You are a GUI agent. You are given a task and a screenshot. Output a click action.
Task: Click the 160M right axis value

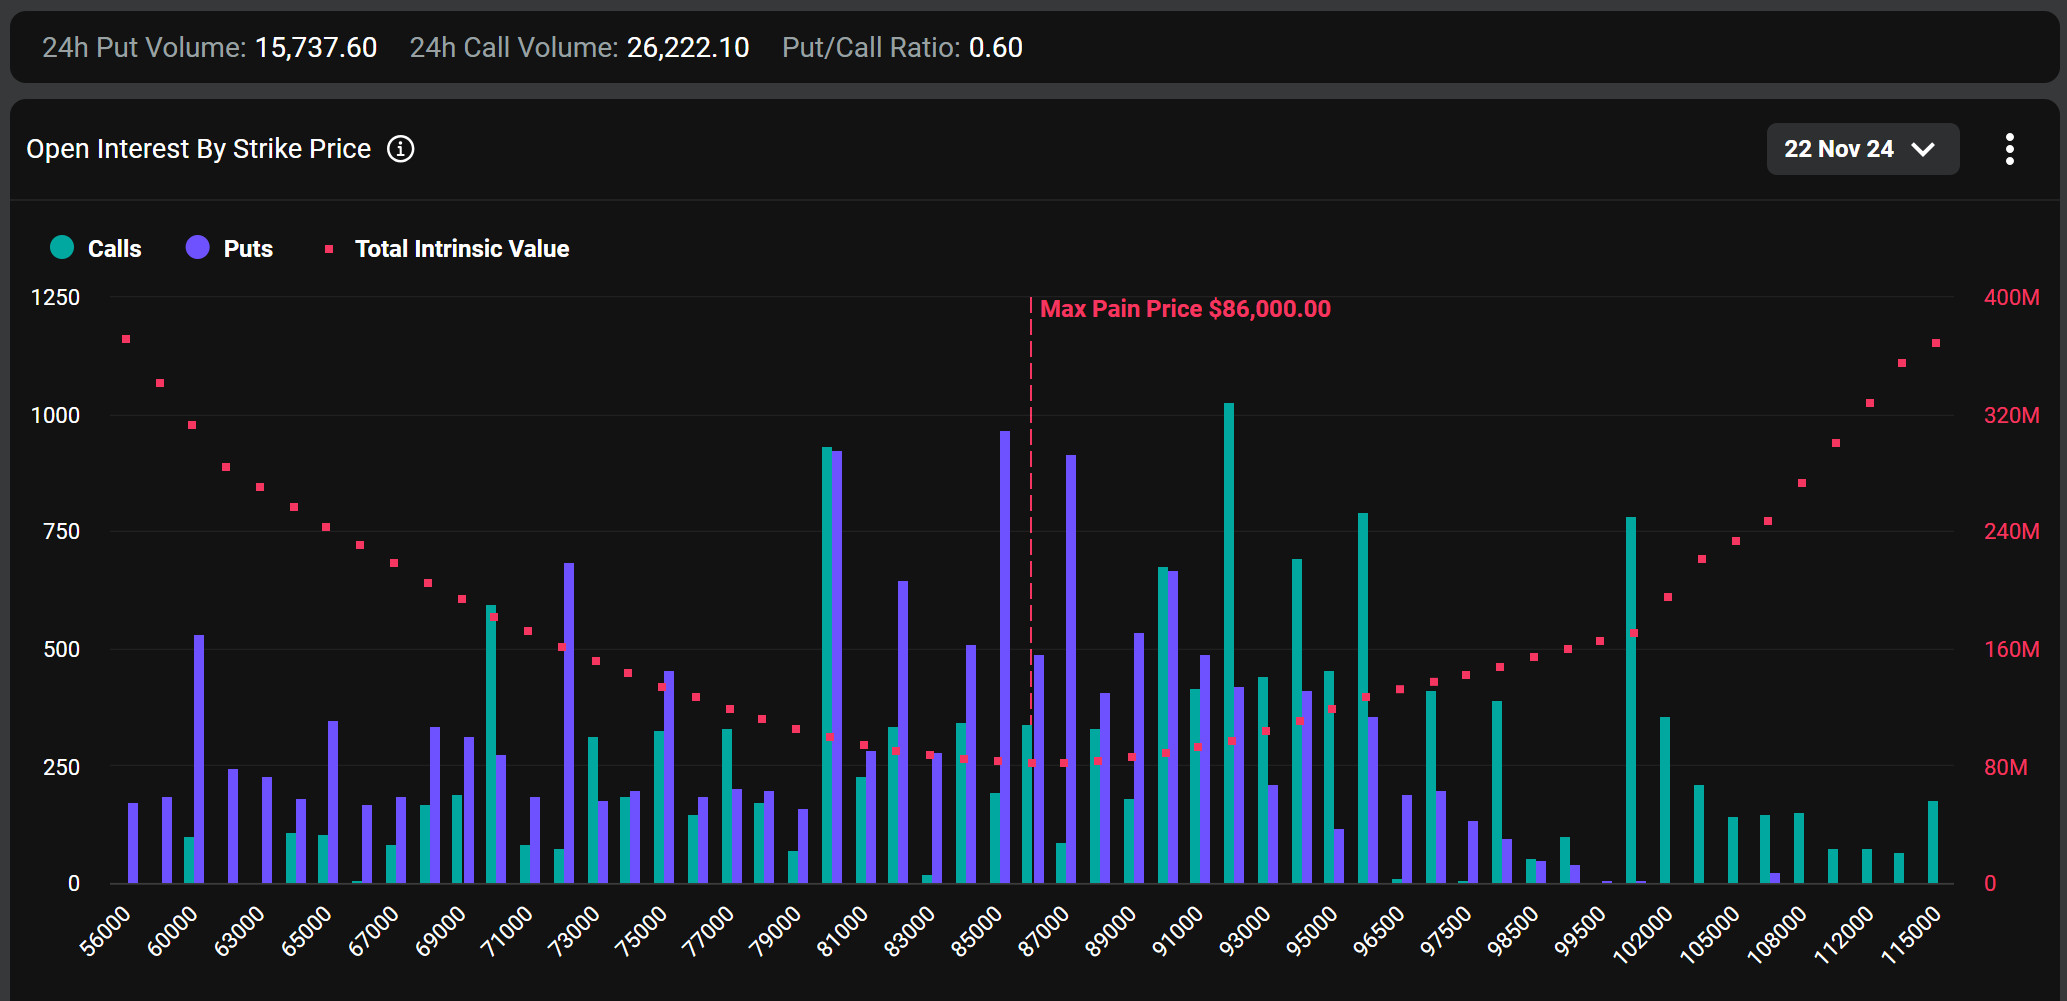[x=2012, y=649]
